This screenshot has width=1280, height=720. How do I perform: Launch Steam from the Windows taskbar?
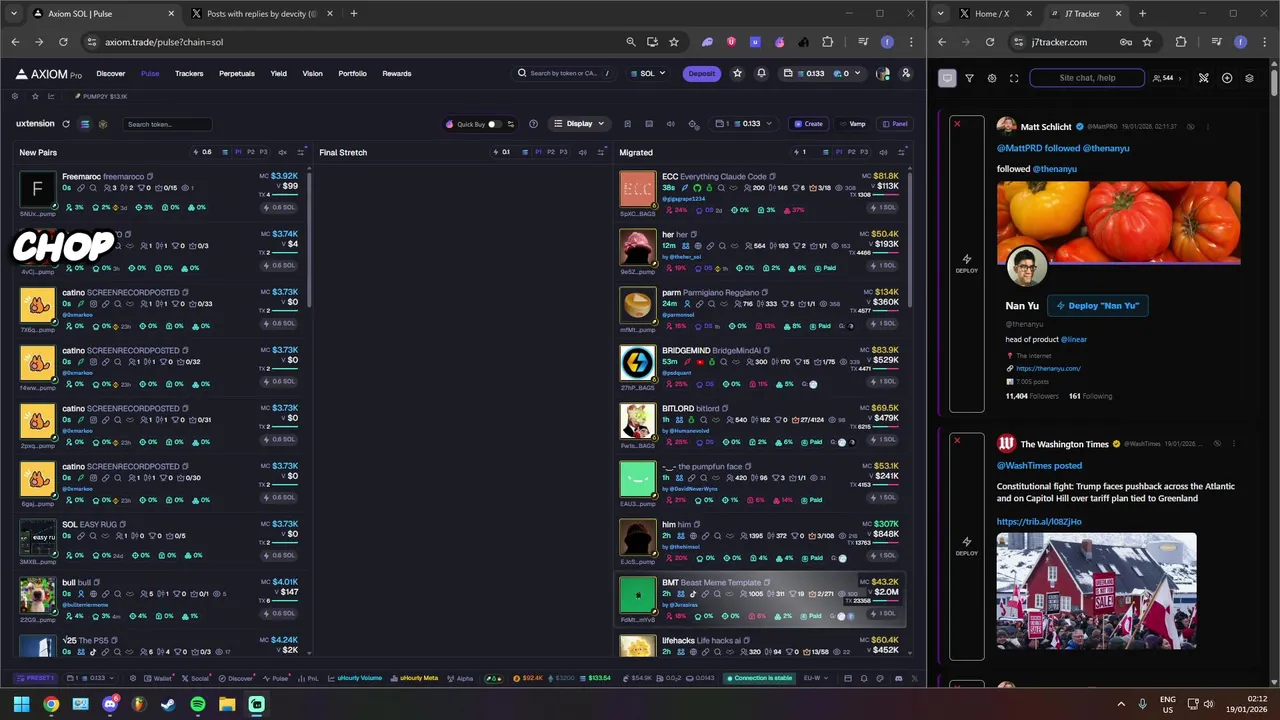pos(168,704)
